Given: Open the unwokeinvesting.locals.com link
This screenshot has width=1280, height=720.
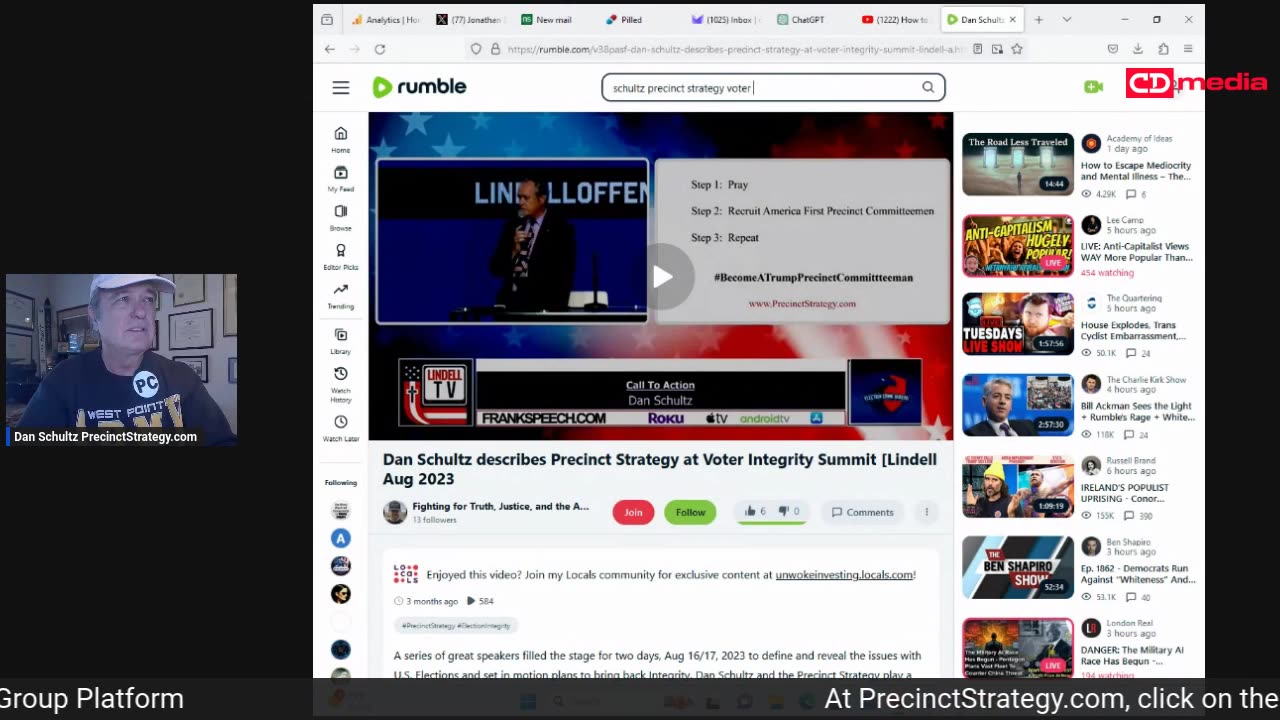Looking at the screenshot, I should [x=844, y=575].
